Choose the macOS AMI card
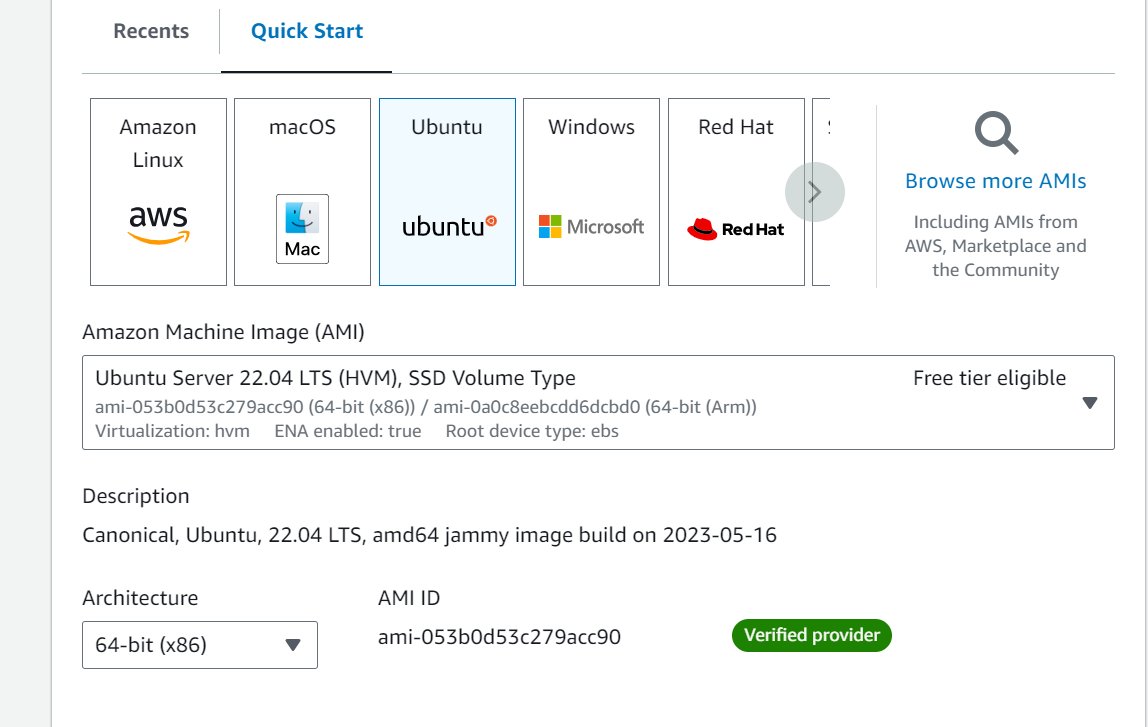Viewport: 1148px width, 727px height. tap(302, 192)
